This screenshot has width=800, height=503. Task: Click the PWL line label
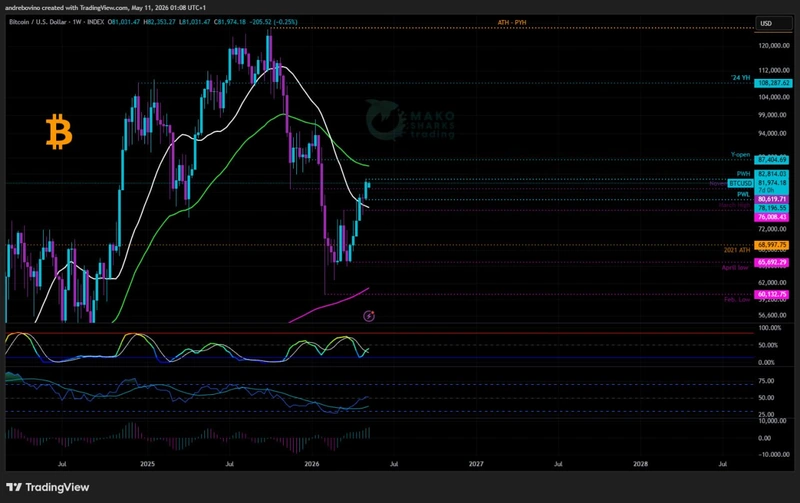(743, 194)
